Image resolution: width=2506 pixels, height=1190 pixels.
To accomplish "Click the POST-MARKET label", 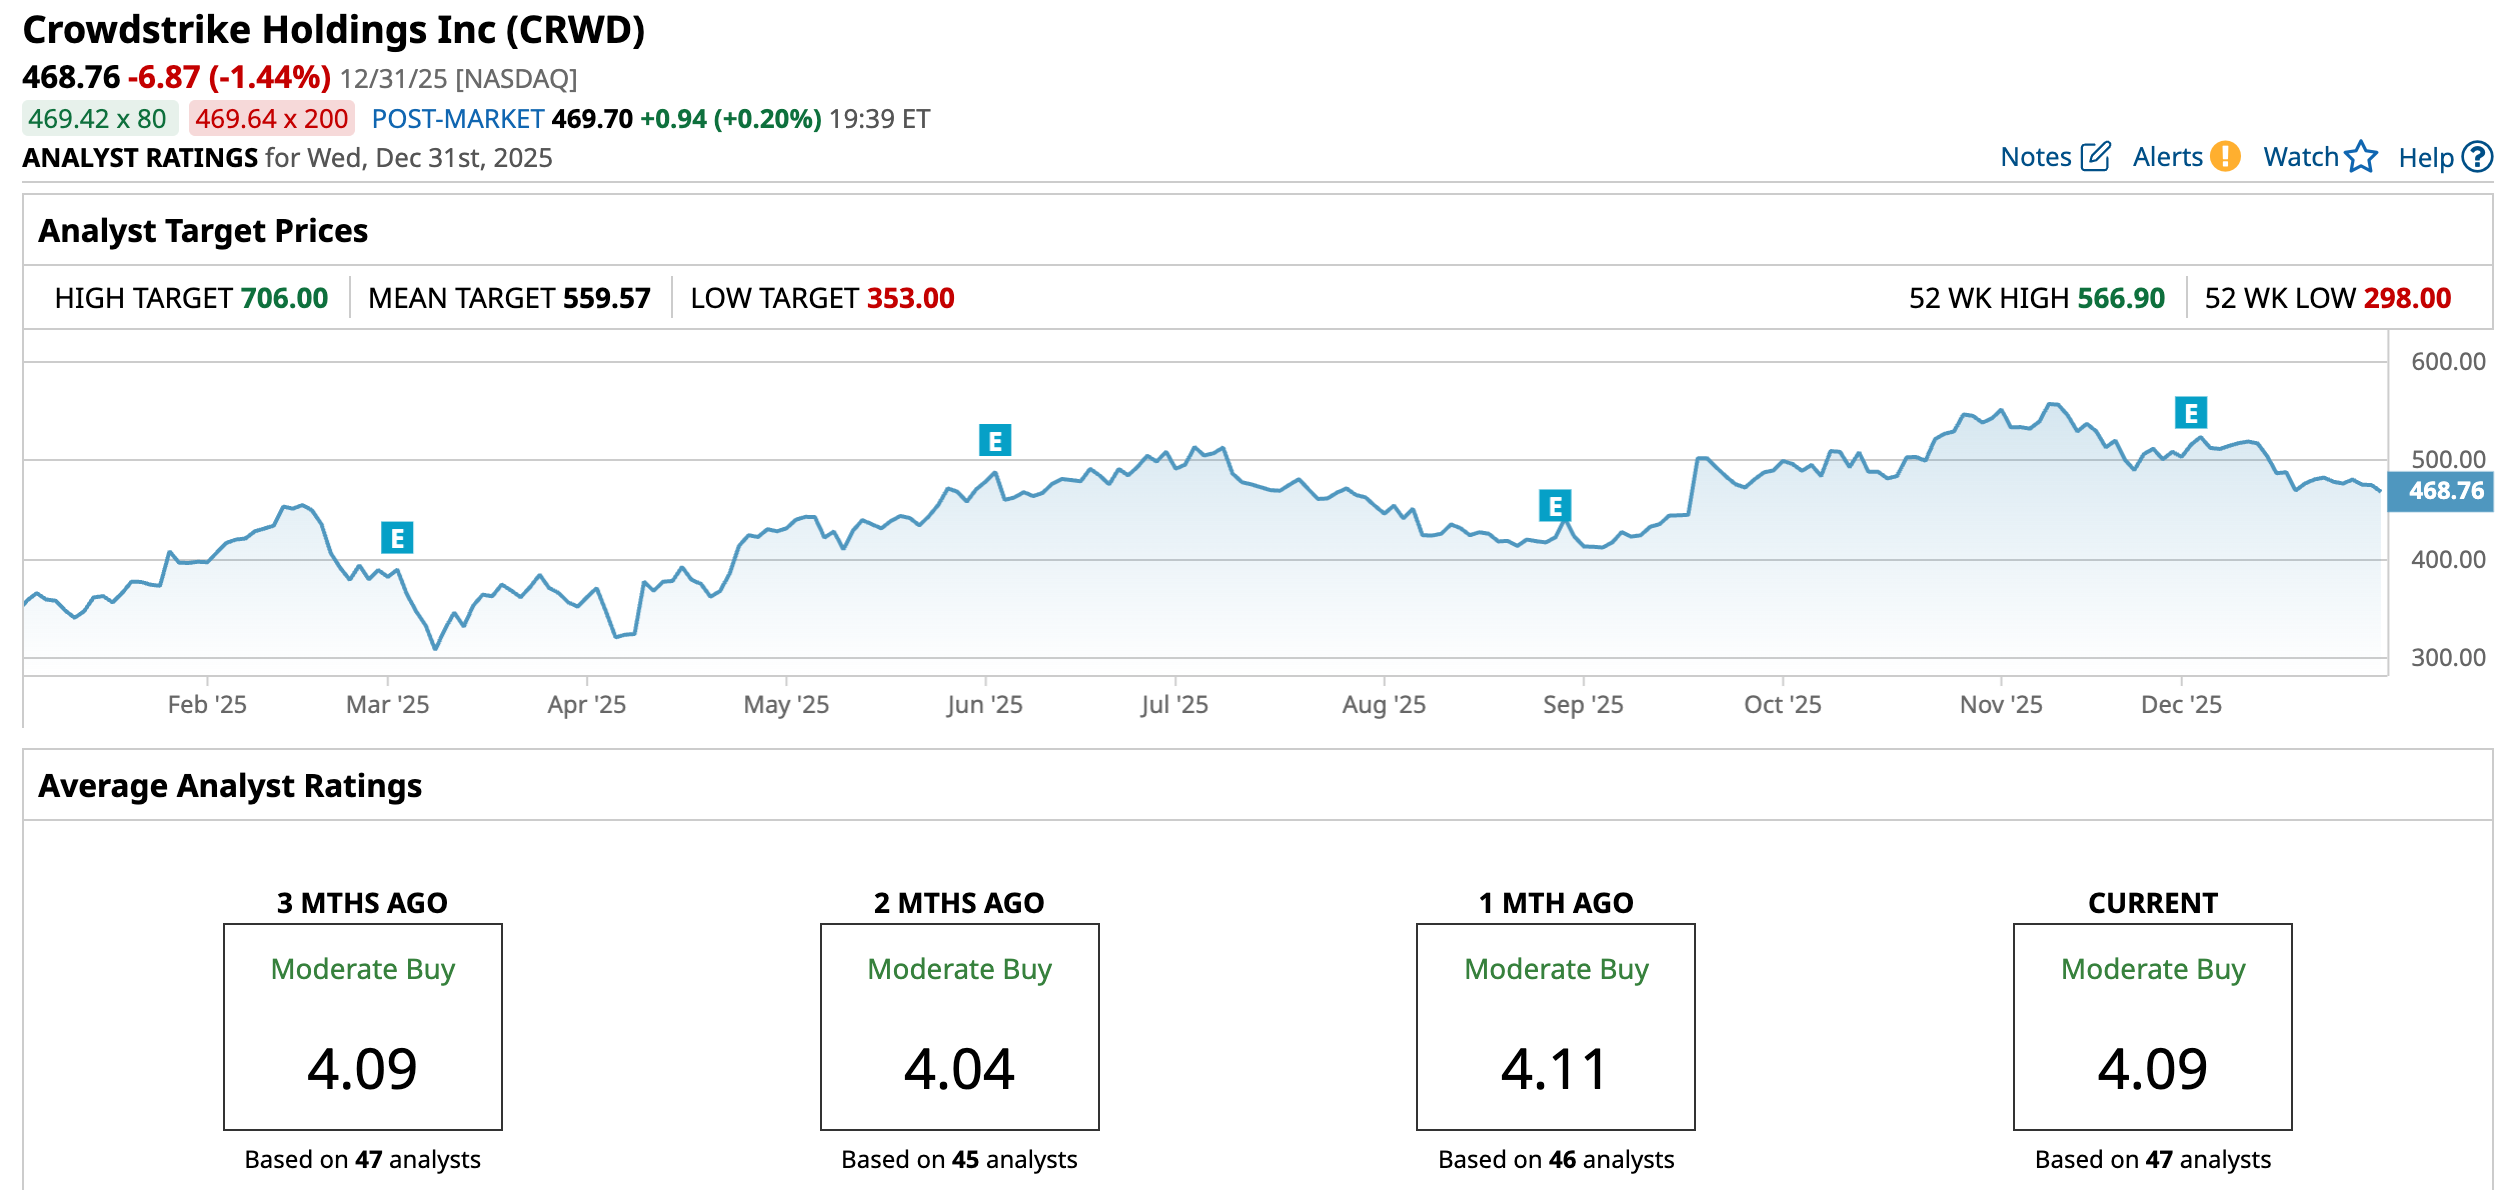I will coord(457,119).
